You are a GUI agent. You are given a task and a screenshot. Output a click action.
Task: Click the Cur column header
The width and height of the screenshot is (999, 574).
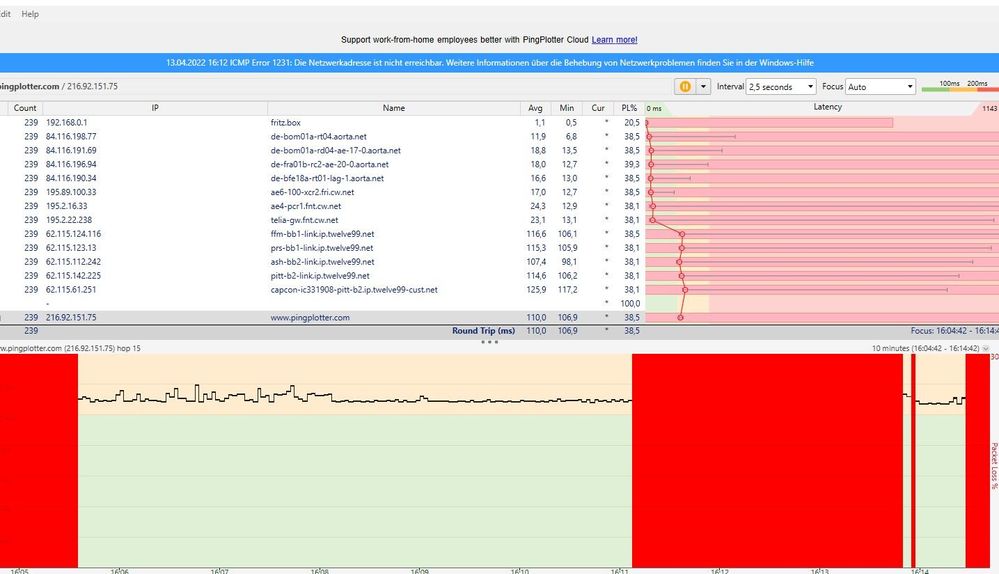(598, 108)
